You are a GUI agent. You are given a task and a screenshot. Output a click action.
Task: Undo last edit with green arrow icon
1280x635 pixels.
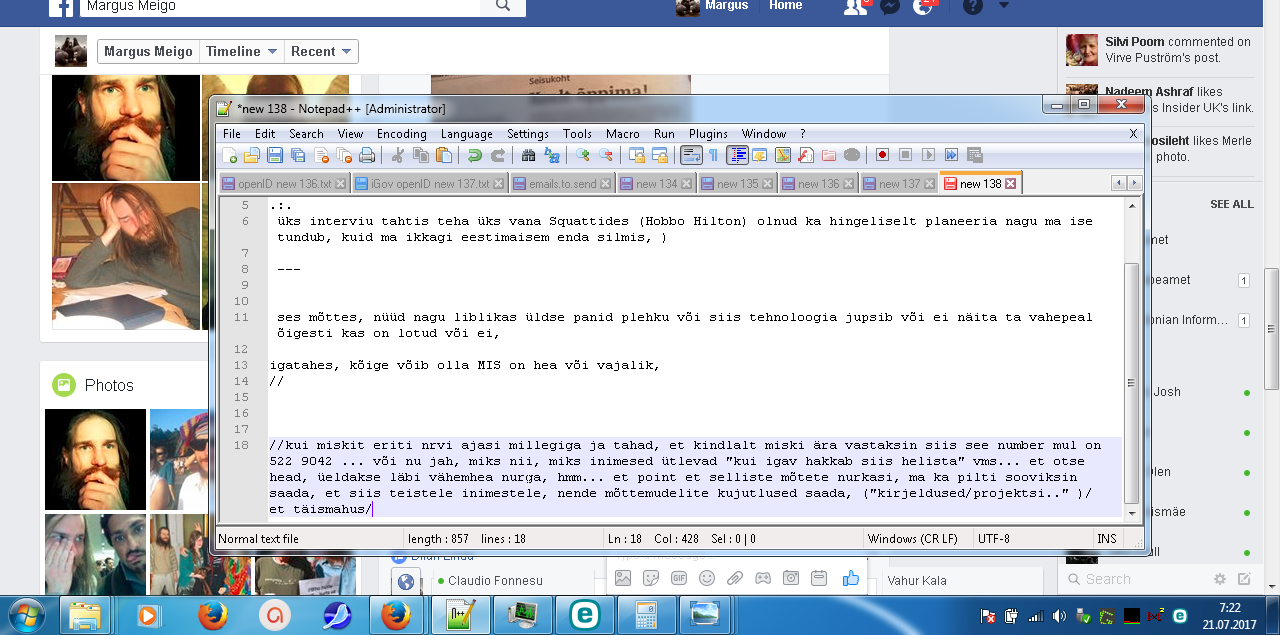tap(474, 155)
